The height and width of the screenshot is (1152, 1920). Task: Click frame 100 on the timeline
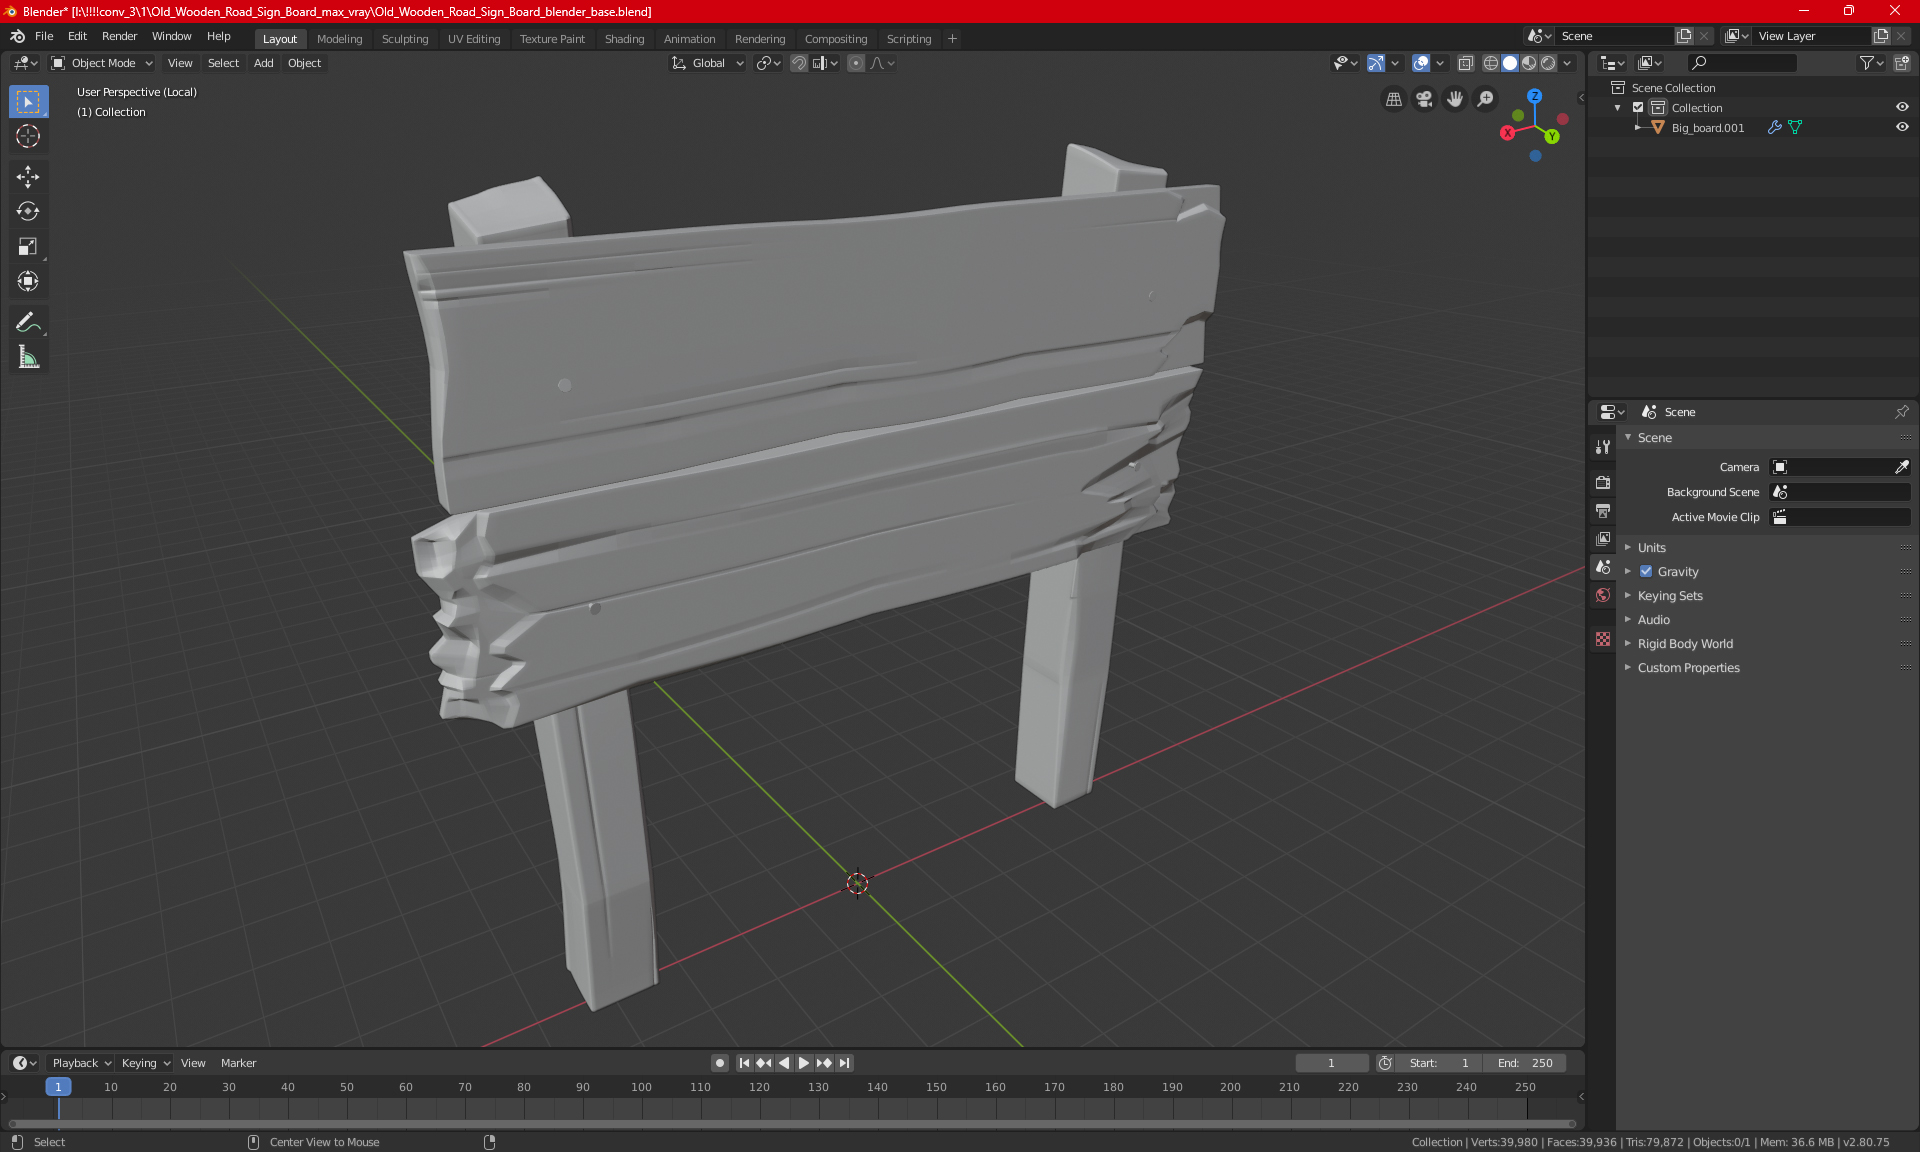coord(641,1088)
